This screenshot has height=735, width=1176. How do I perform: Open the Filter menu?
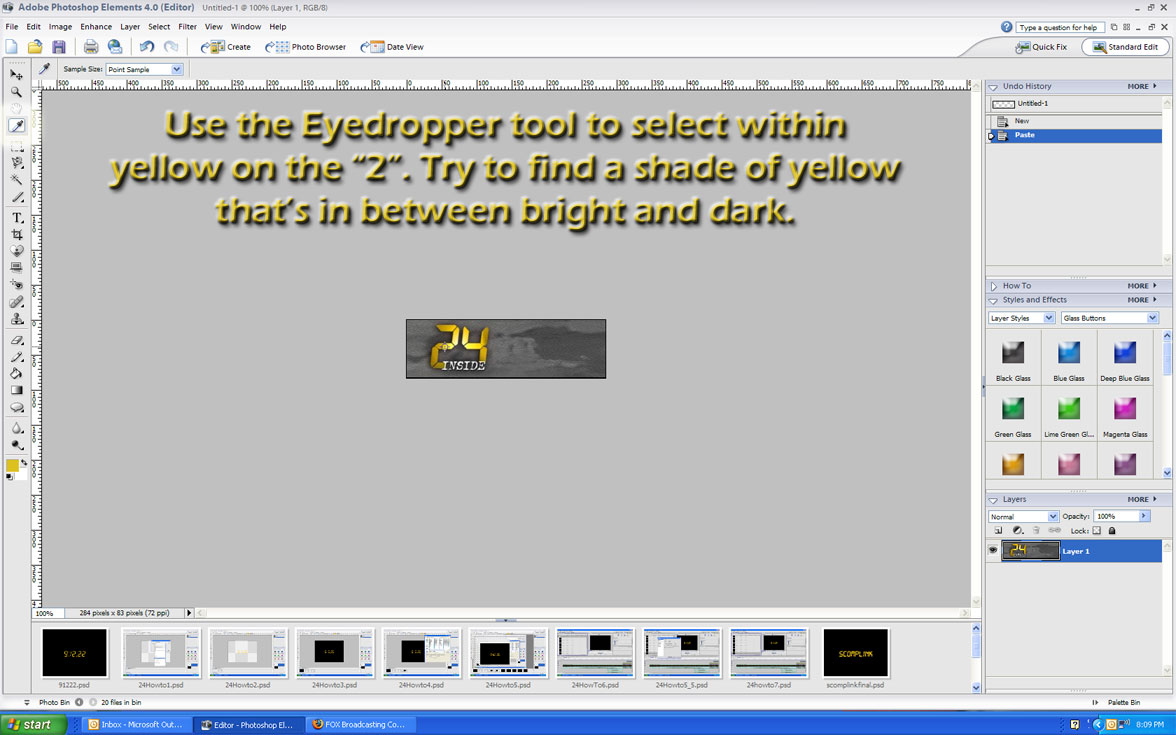tap(188, 27)
